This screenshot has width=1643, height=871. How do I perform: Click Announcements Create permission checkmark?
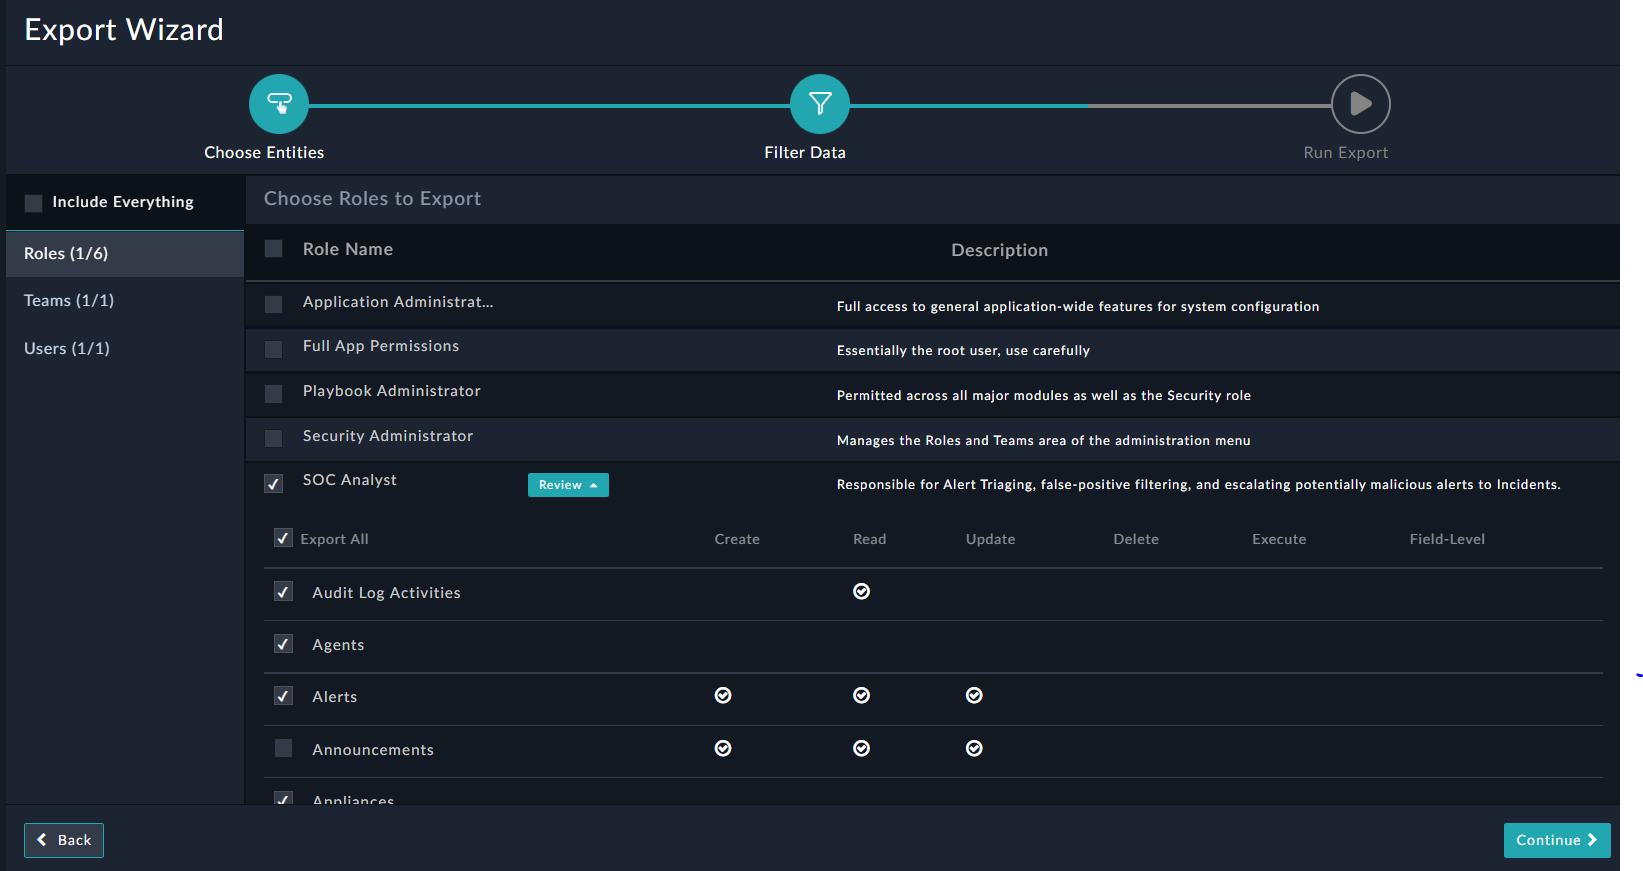click(723, 748)
